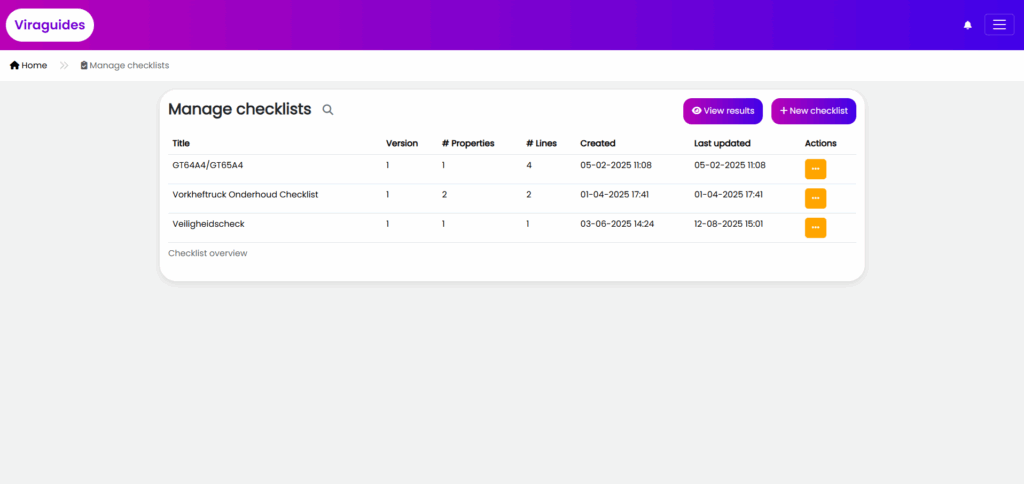Select Vorkheftruck Onderhoud Checklist title

(x=246, y=195)
